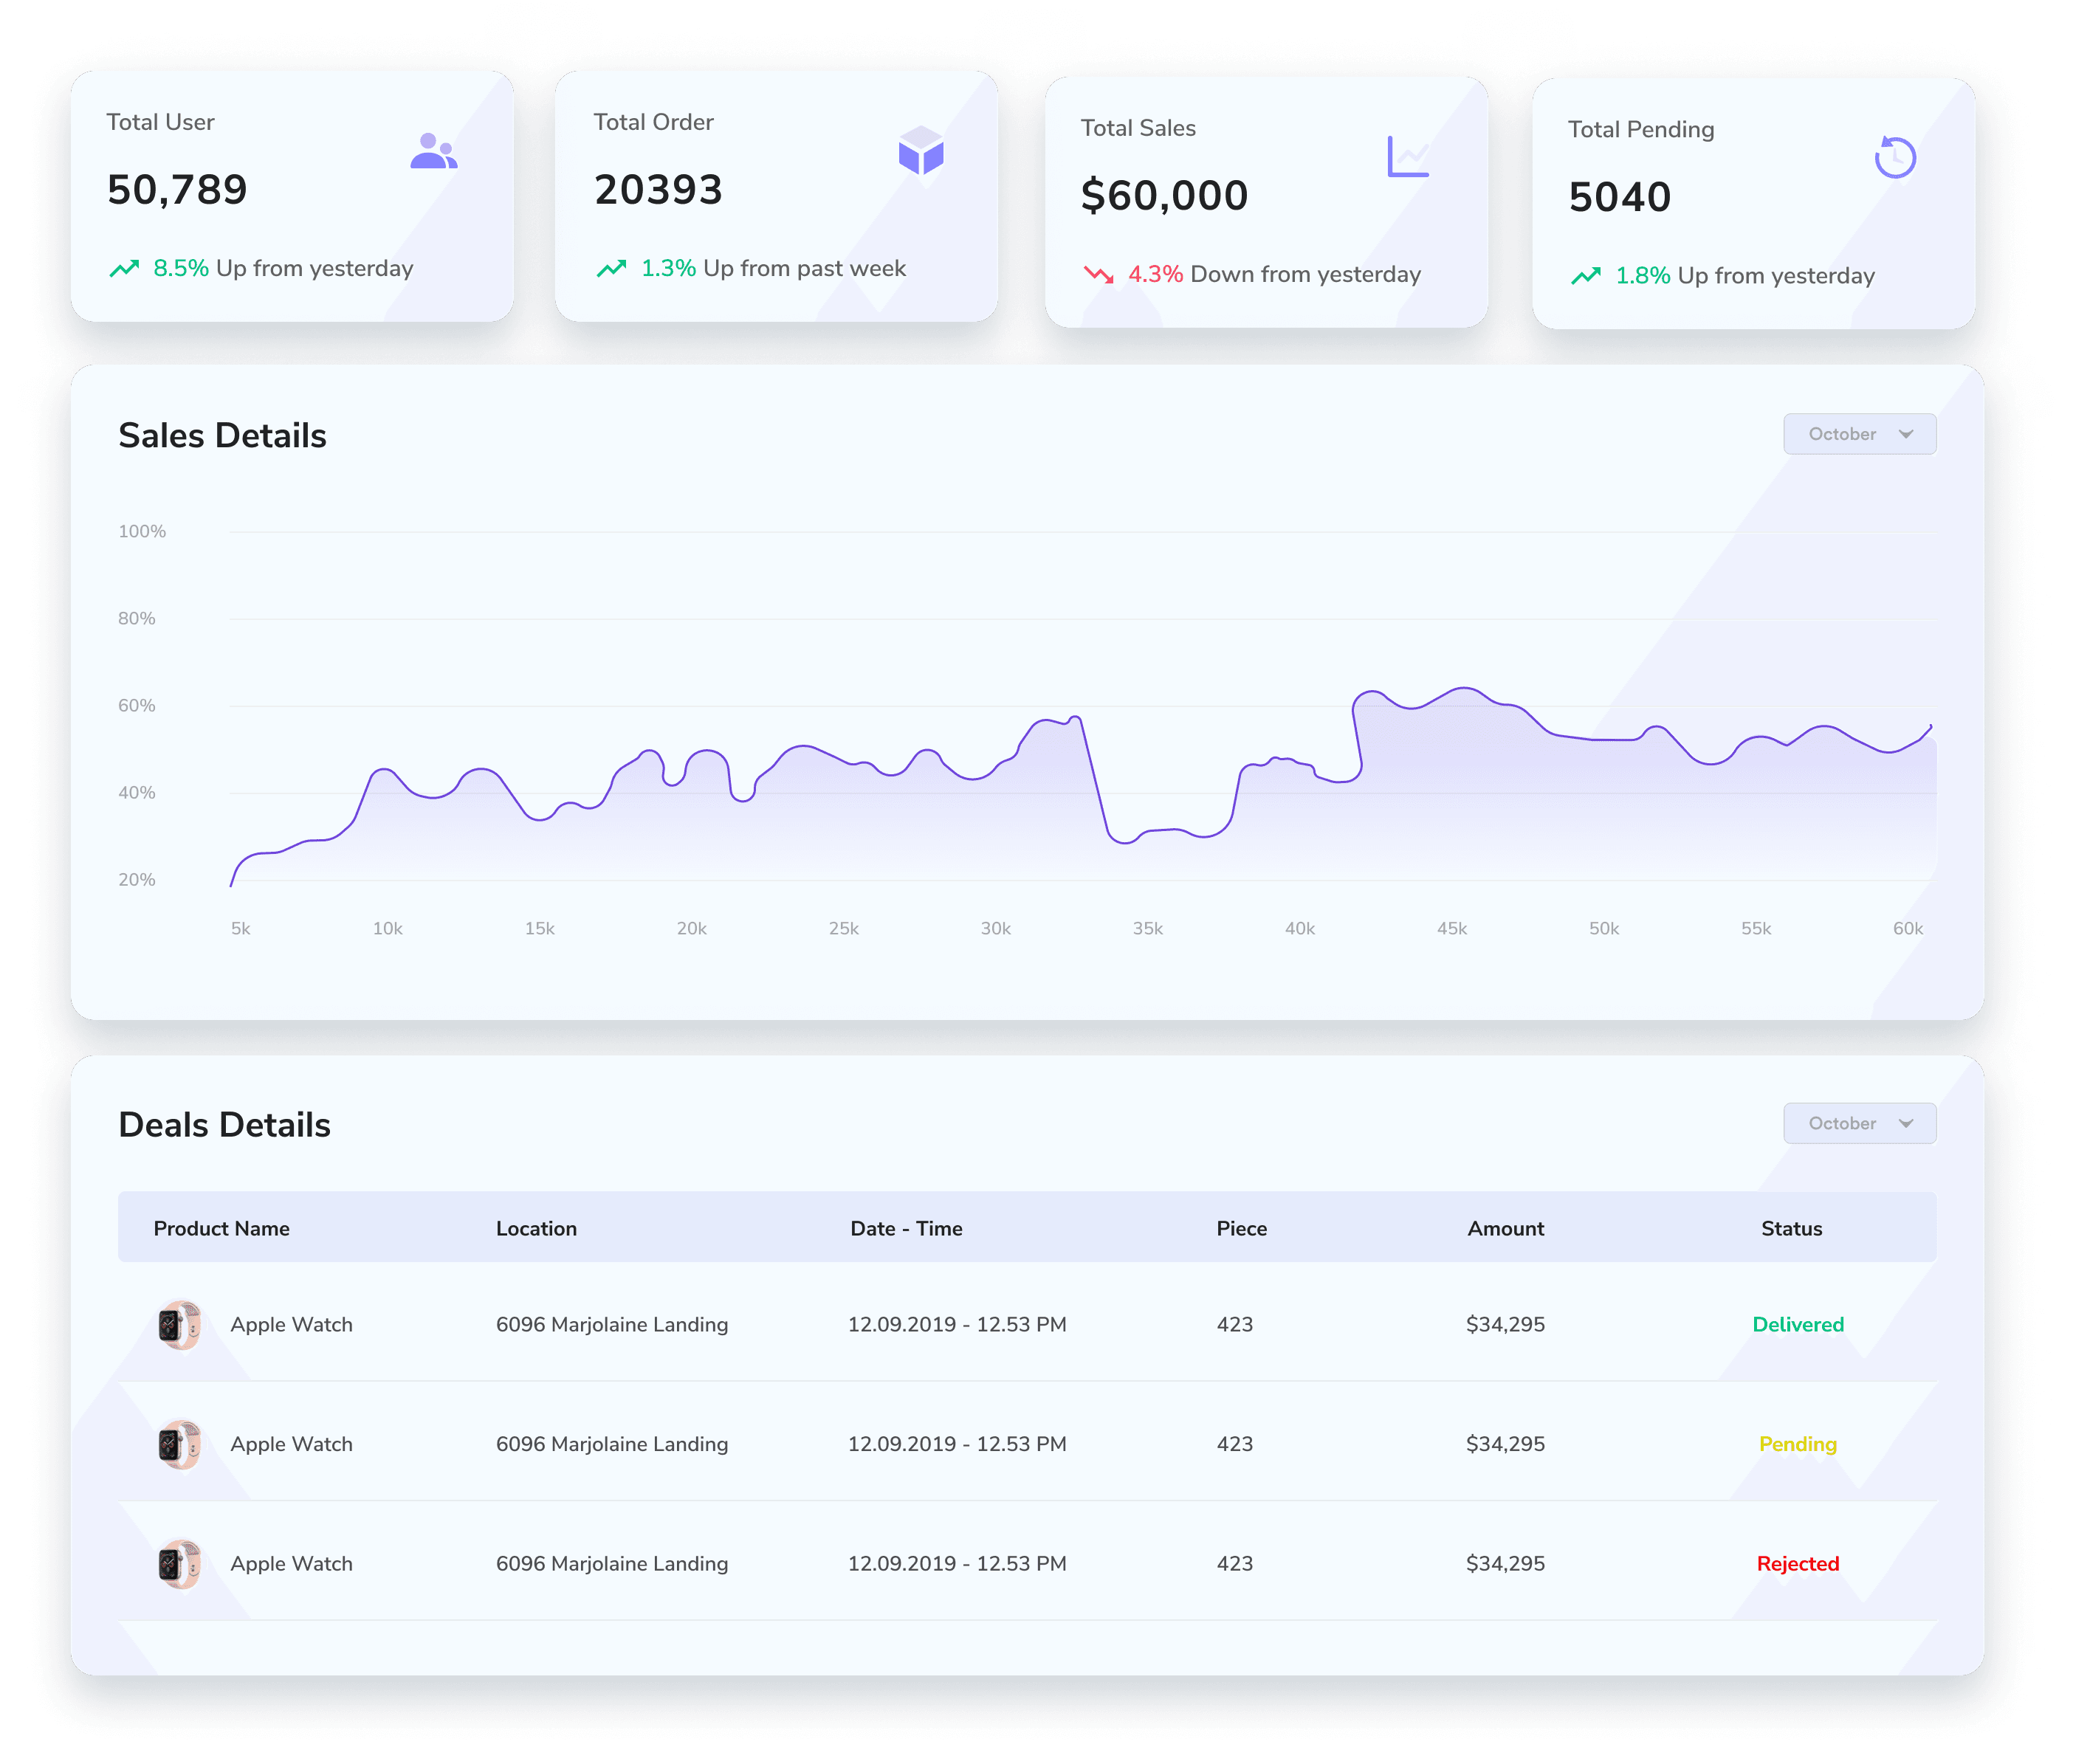Image resolution: width=2073 pixels, height=1764 pixels.
Task: Click red trend-down arrow in Total Sales
Action: pyautogui.click(x=1098, y=275)
